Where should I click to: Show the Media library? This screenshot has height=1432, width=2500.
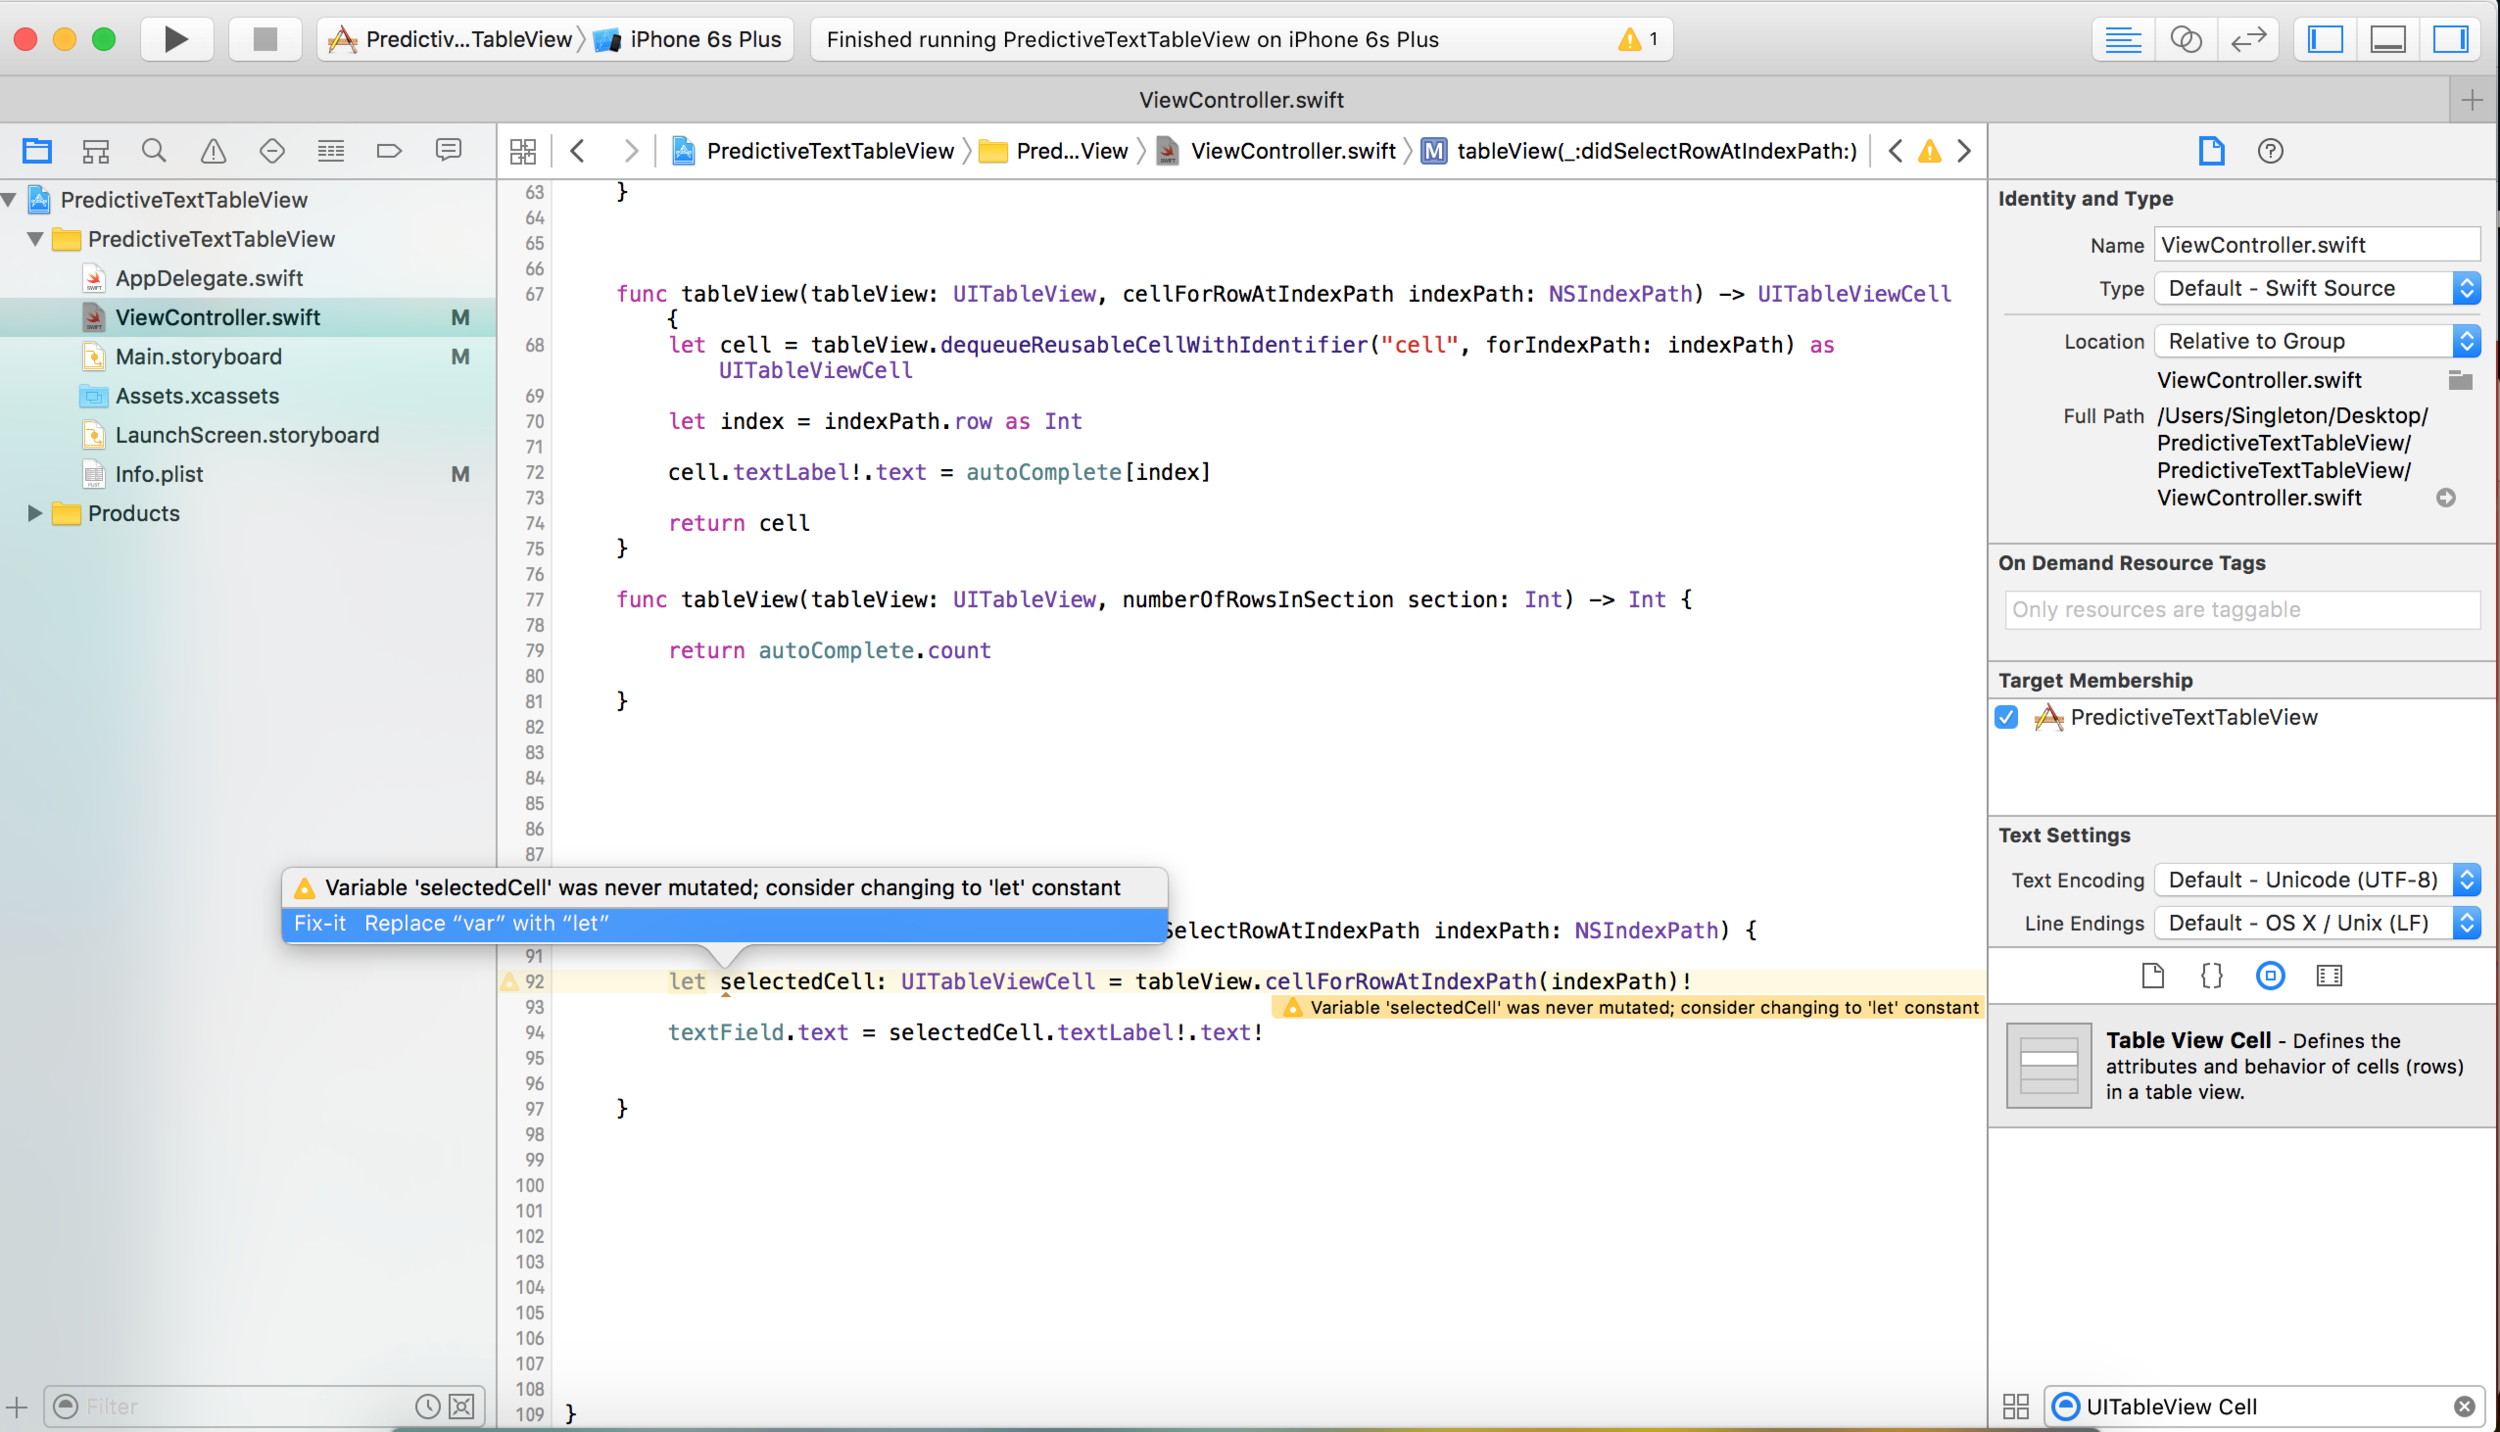(x=2329, y=976)
